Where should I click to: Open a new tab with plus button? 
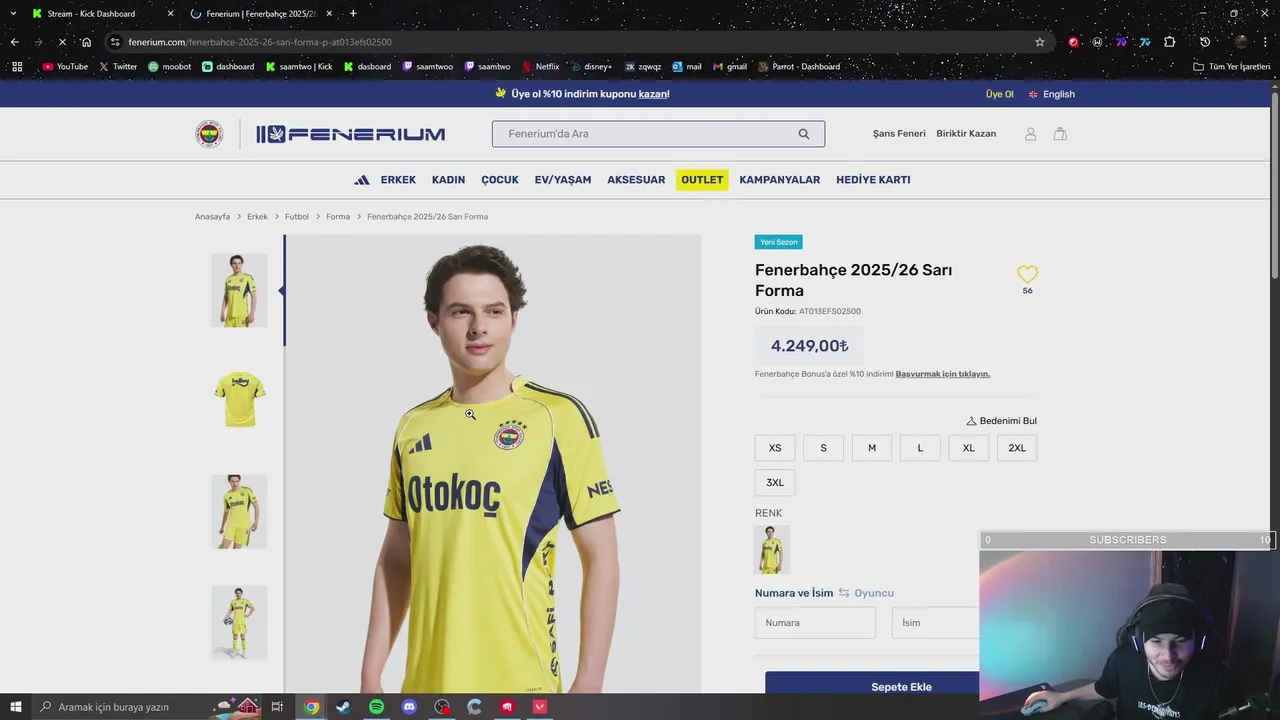tap(353, 14)
